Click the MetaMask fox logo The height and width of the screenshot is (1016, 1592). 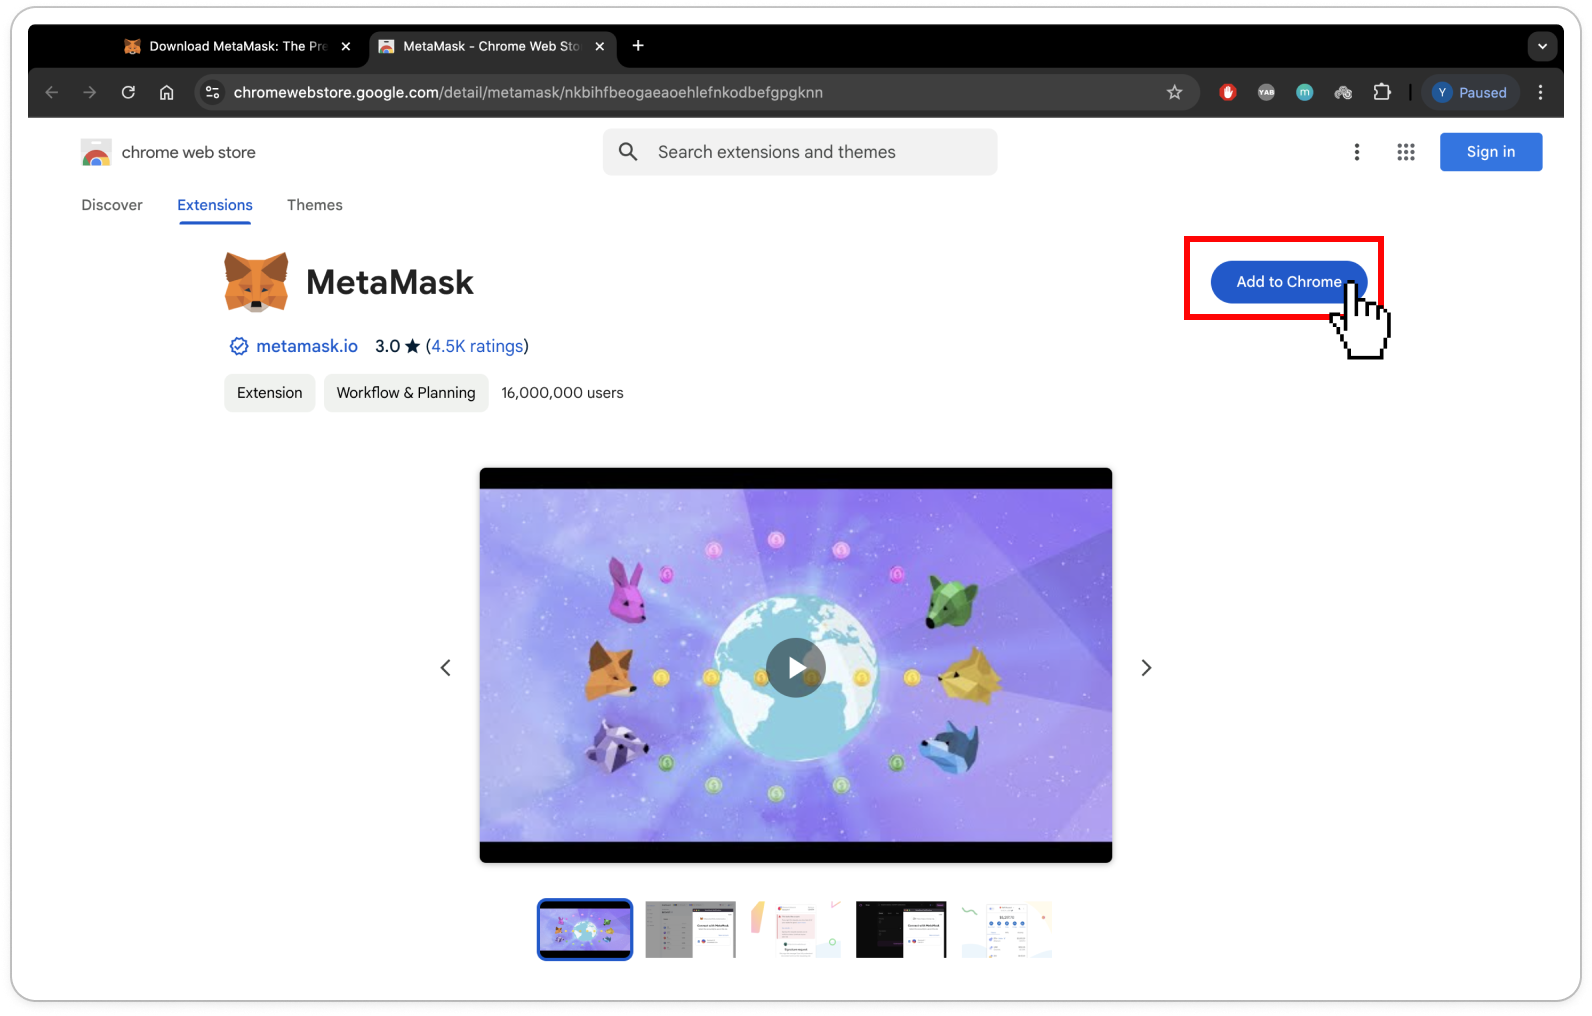point(256,282)
